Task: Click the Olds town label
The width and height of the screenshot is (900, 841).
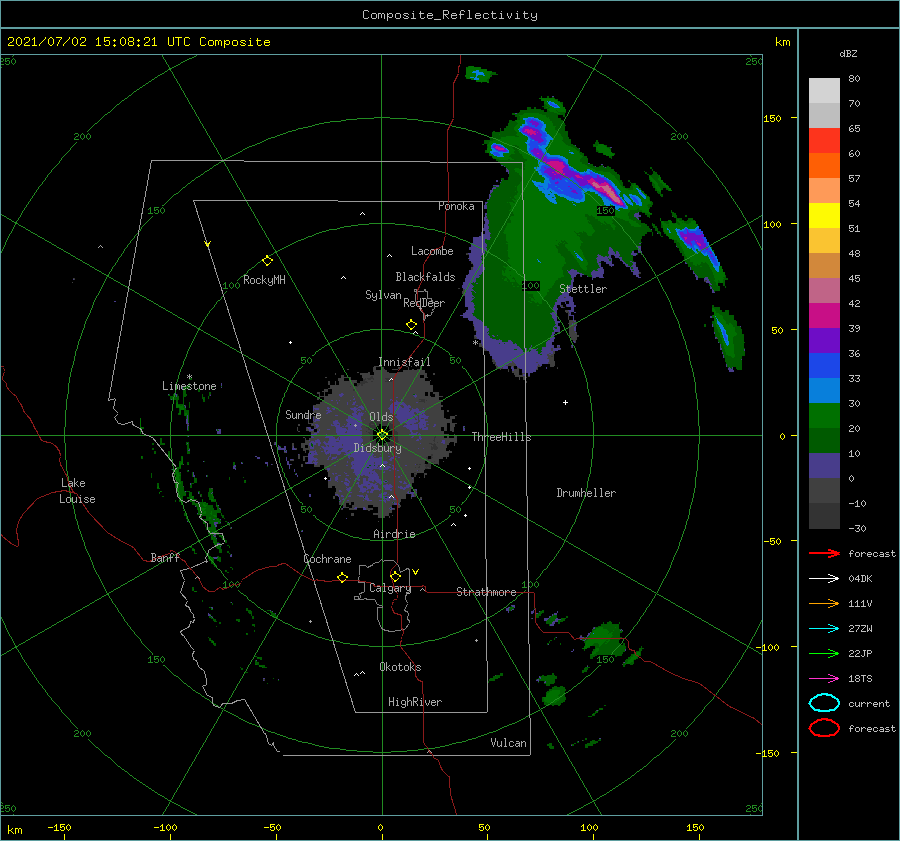Action: [x=381, y=417]
